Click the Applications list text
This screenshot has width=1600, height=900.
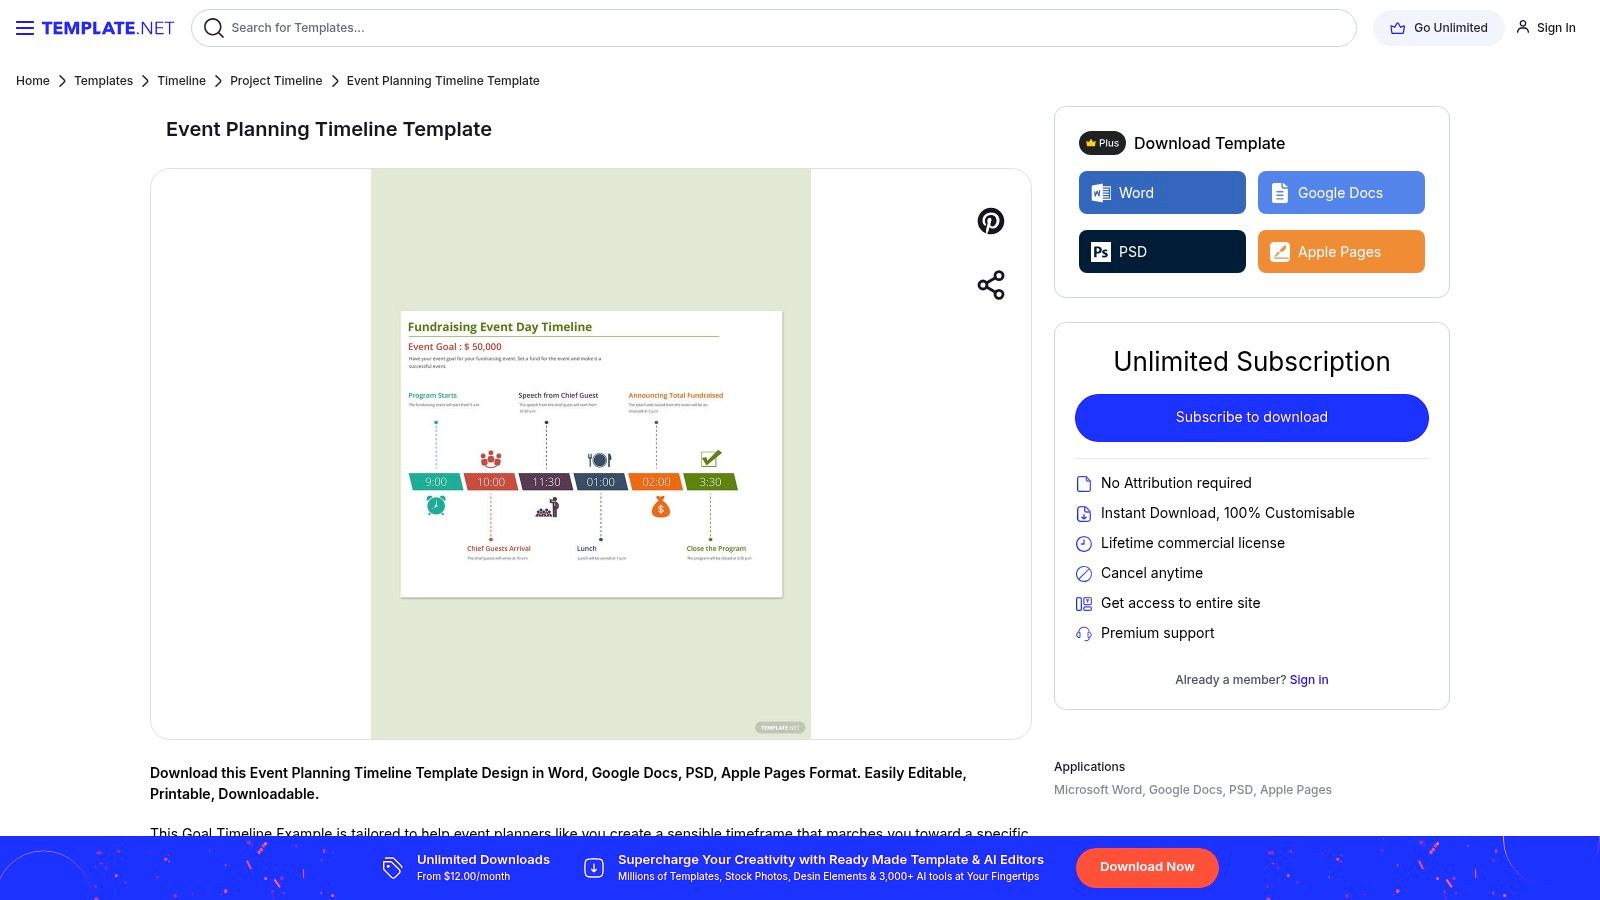click(1193, 790)
